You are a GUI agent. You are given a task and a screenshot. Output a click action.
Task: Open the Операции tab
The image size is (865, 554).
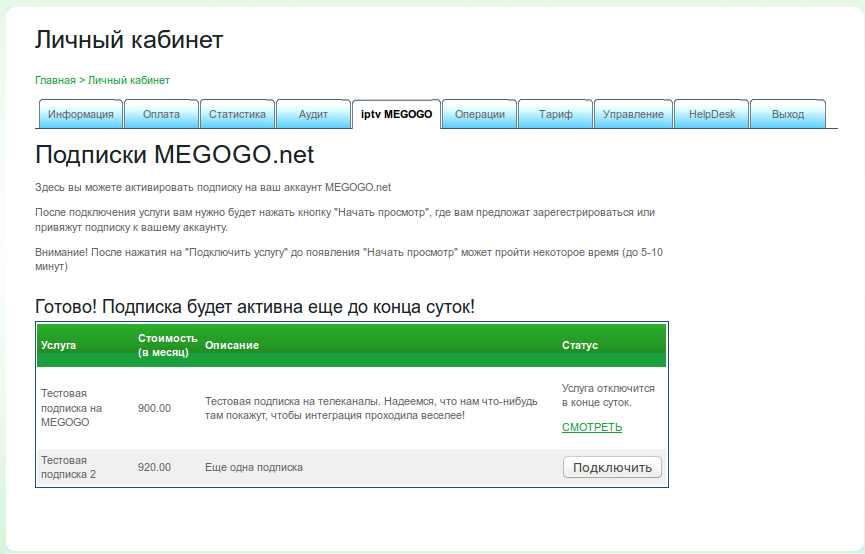coord(480,114)
